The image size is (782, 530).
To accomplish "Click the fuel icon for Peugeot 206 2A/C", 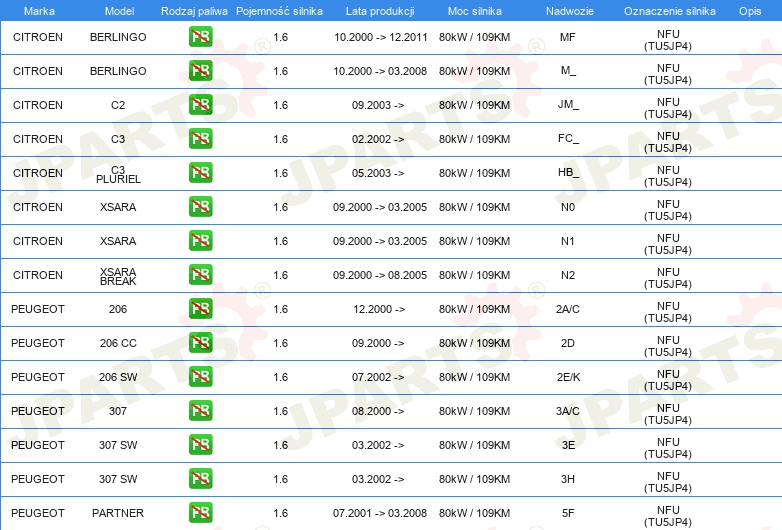I will (x=200, y=309).
